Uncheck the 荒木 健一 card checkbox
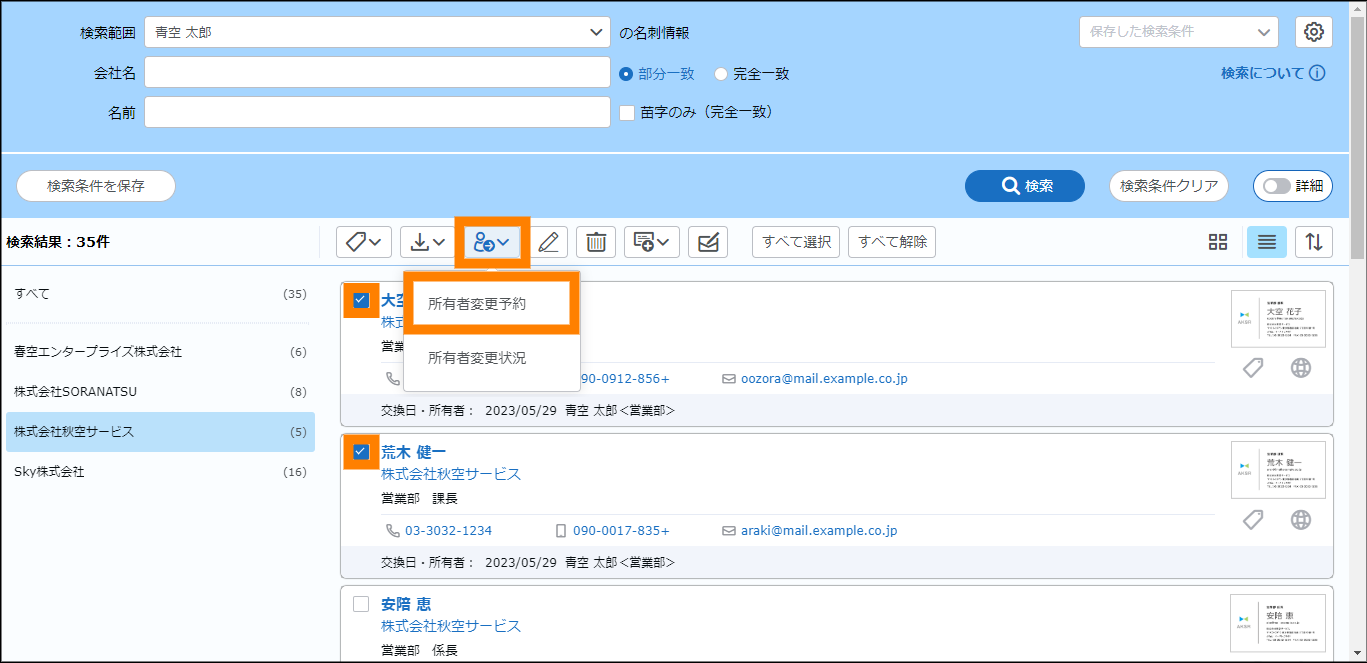1367x663 pixels. click(361, 452)
